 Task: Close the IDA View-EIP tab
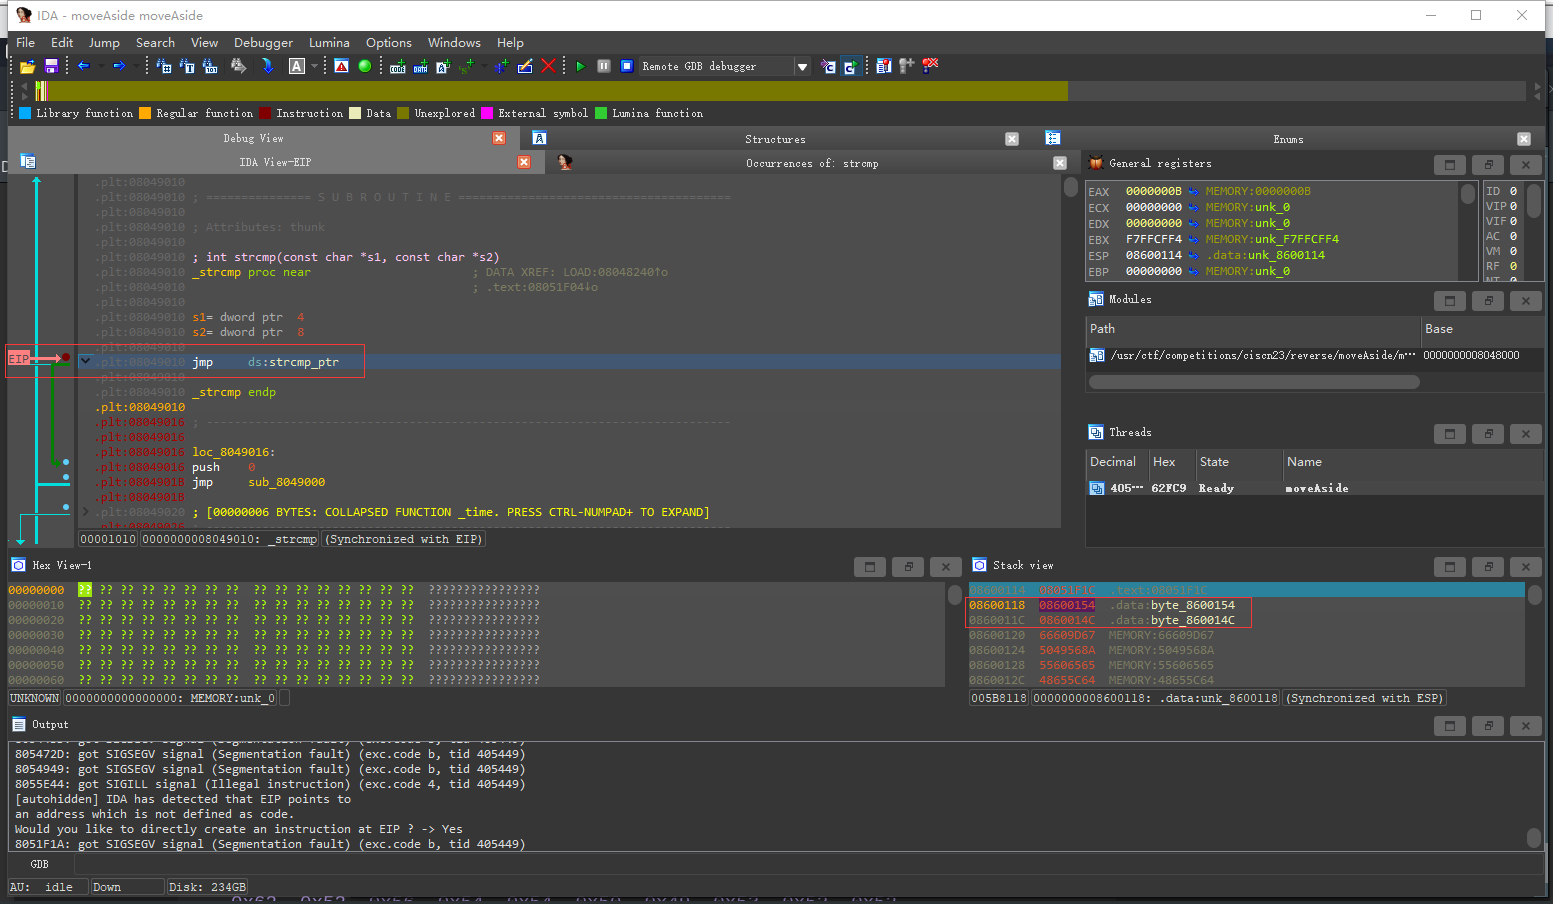click(524, 162)
